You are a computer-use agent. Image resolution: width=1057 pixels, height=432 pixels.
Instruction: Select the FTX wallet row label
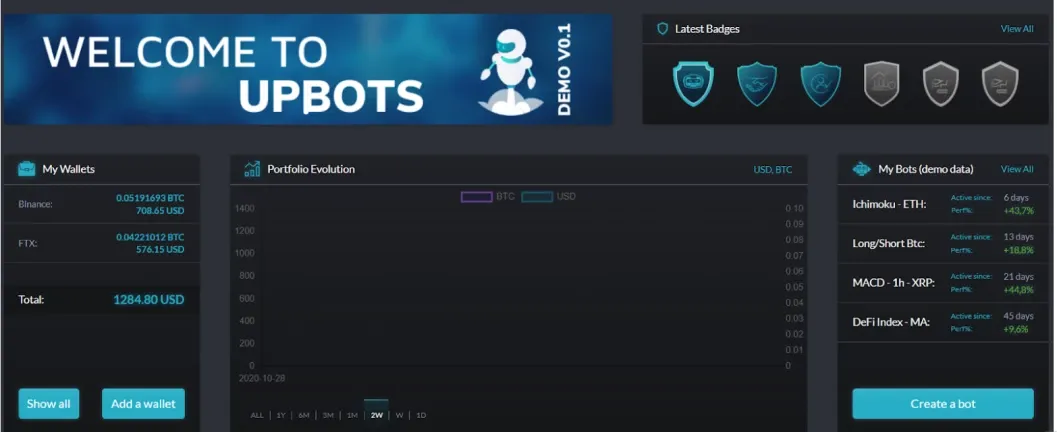pyautogui.click(x=28, y=243)
